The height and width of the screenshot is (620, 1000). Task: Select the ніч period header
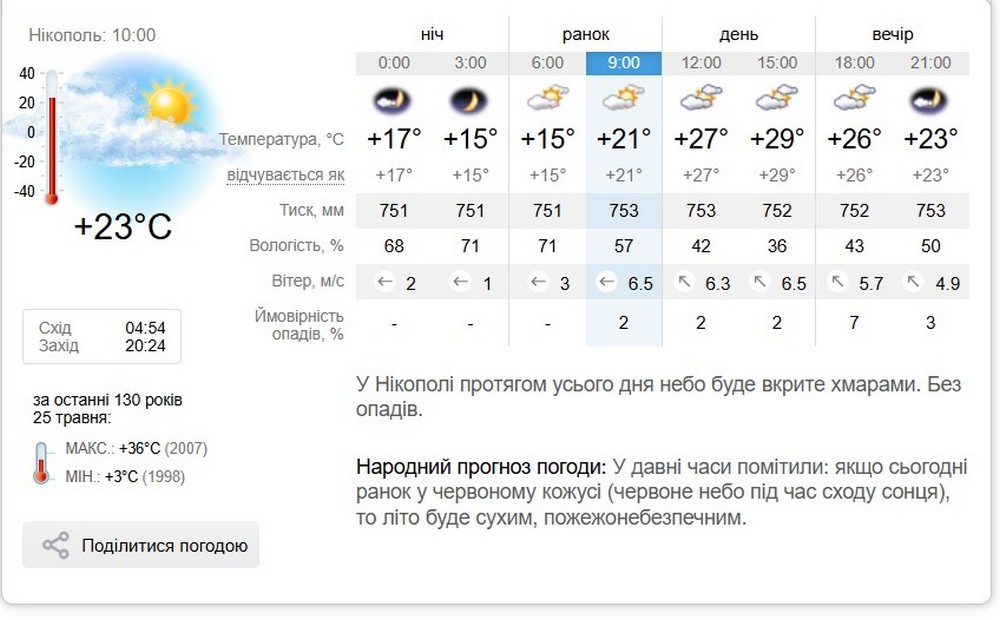point(432,34)
